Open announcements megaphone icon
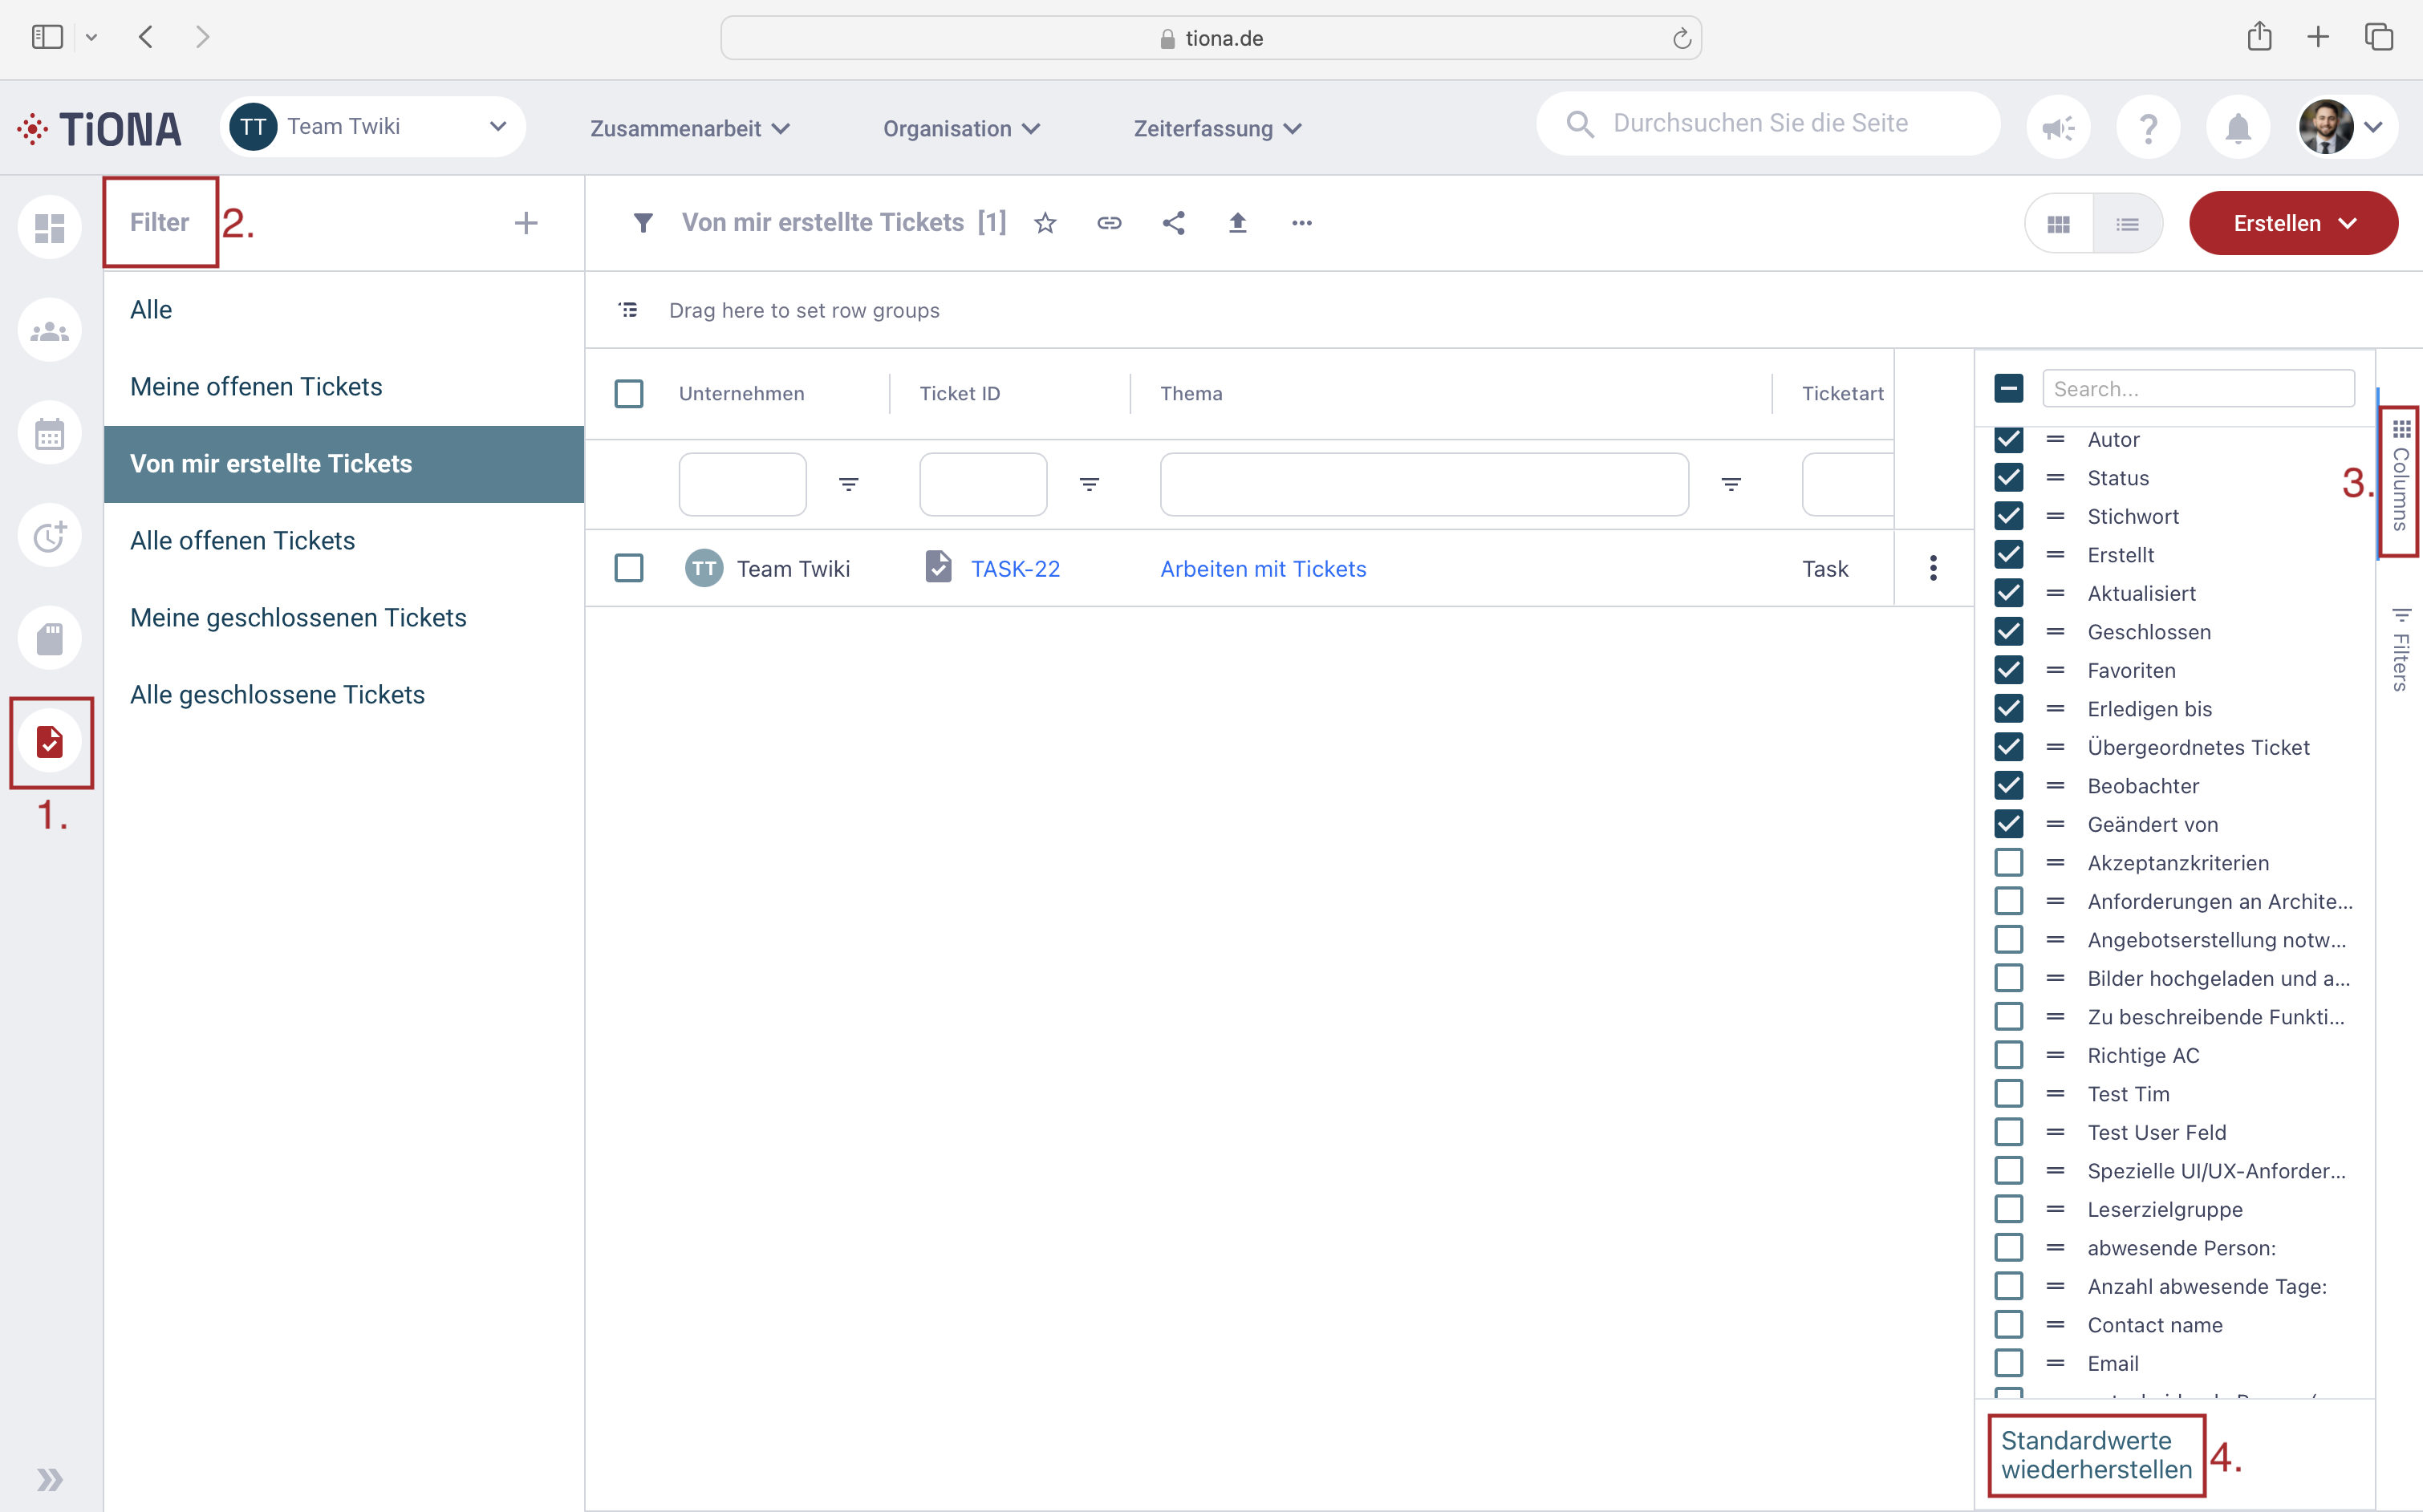 point(2058,127)
